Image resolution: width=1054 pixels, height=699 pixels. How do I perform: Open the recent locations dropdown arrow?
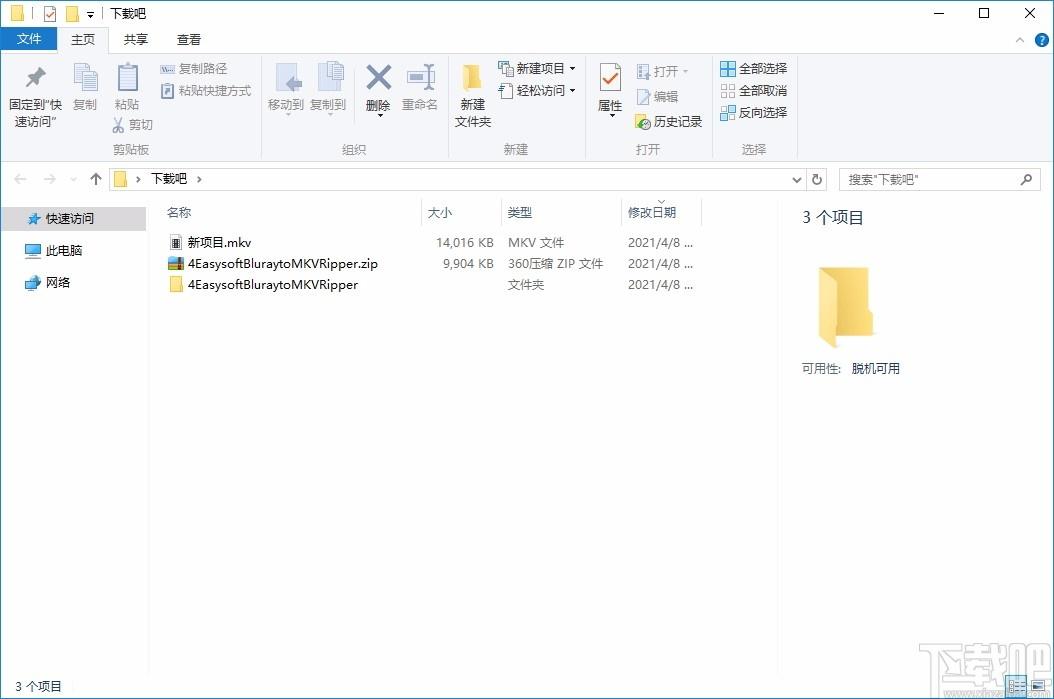coord(73,179)
